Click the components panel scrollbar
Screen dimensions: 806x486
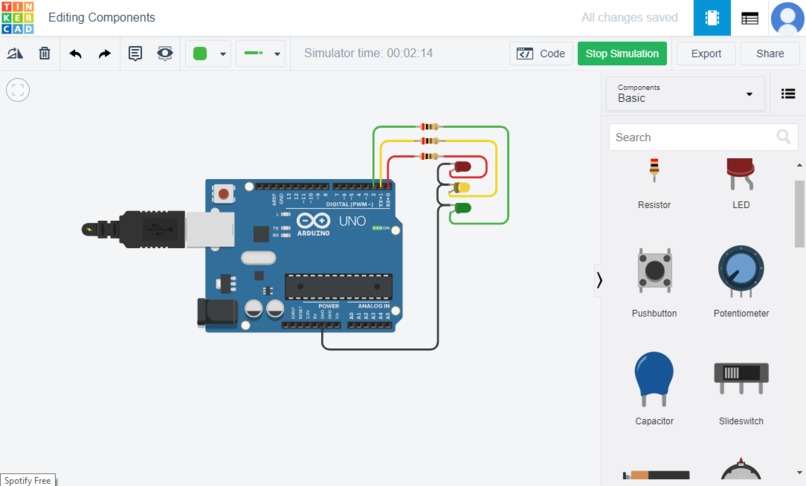point(799,213)
